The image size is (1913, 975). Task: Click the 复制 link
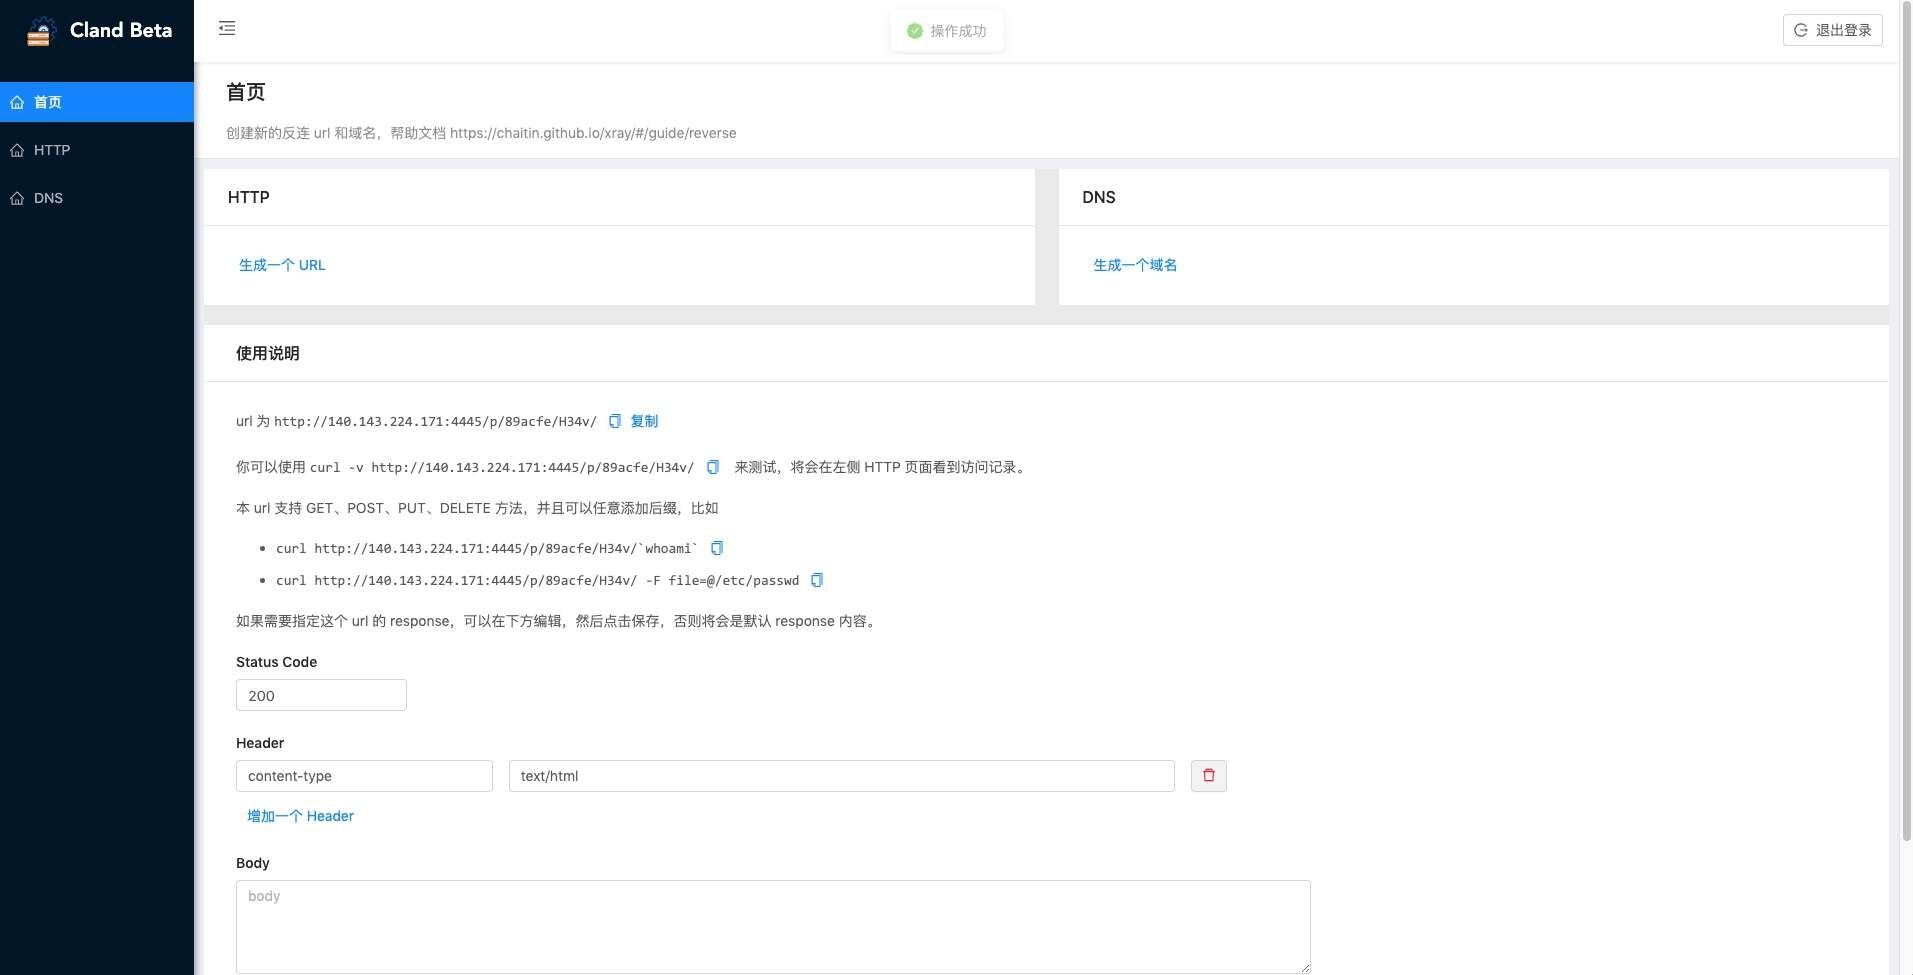click(x=644, y=421)
